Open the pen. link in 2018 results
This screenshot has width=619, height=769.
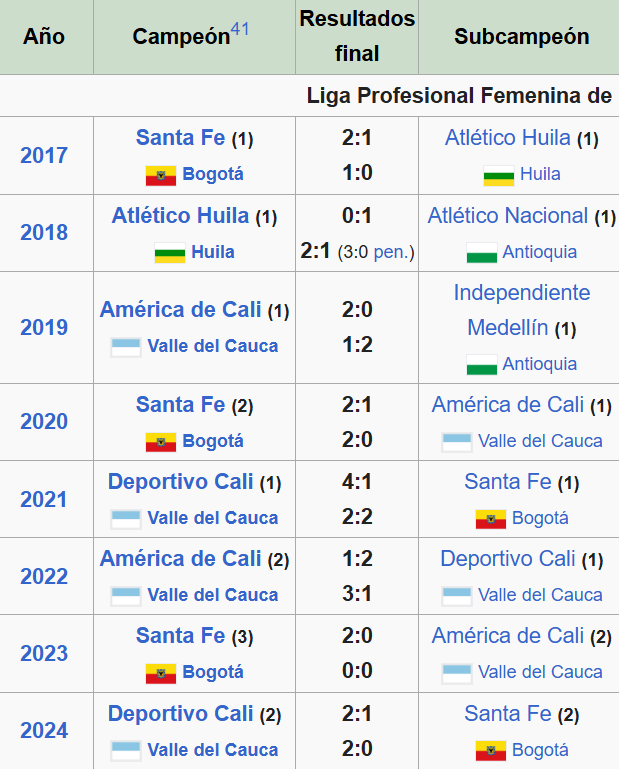point(394,252)
